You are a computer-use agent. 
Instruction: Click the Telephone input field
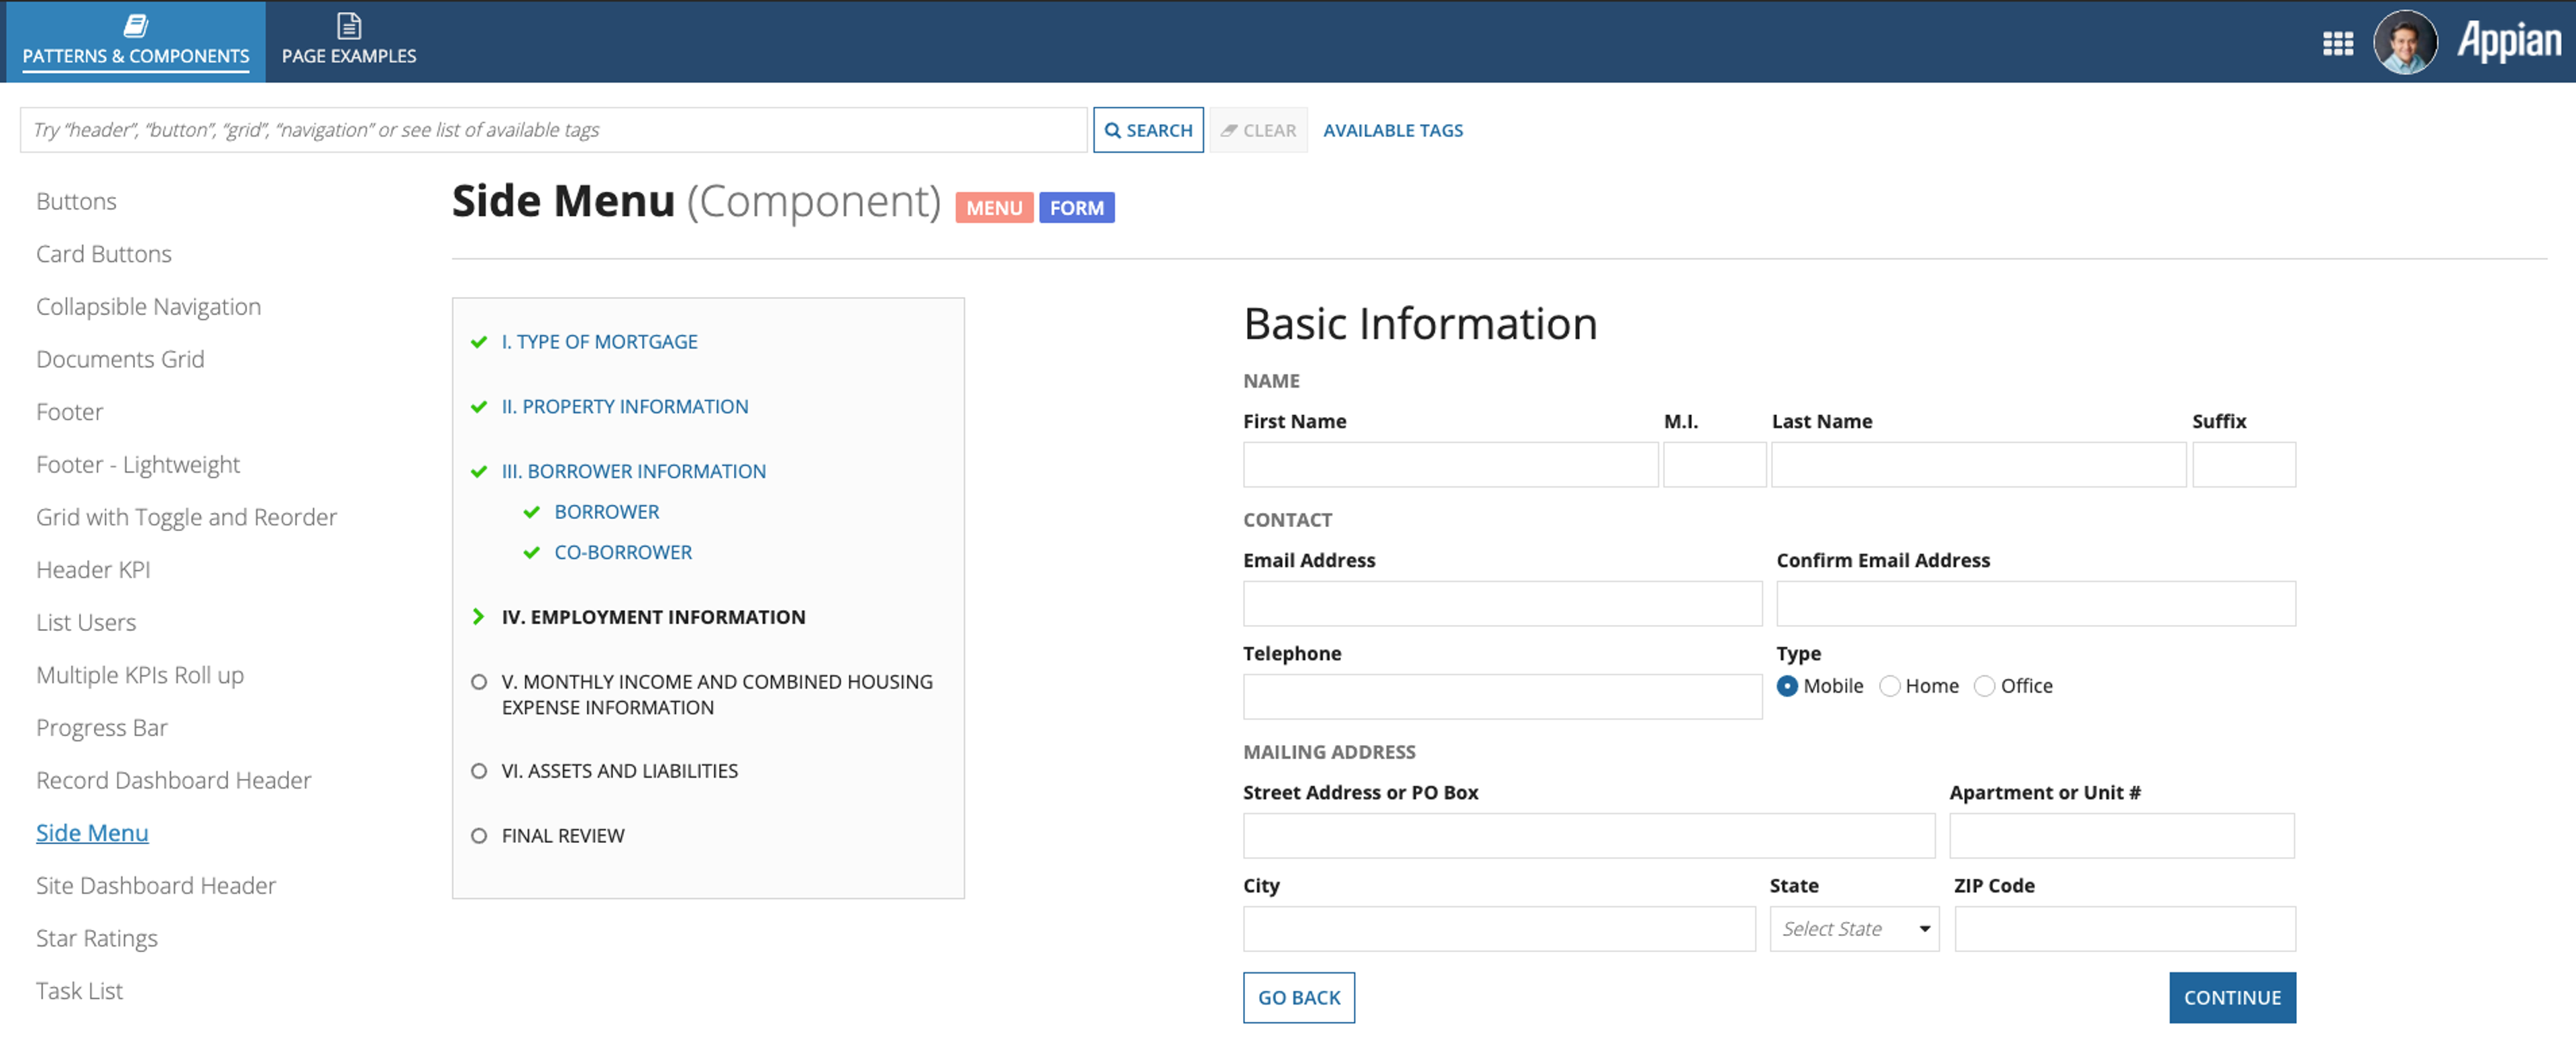point(1502,697)
